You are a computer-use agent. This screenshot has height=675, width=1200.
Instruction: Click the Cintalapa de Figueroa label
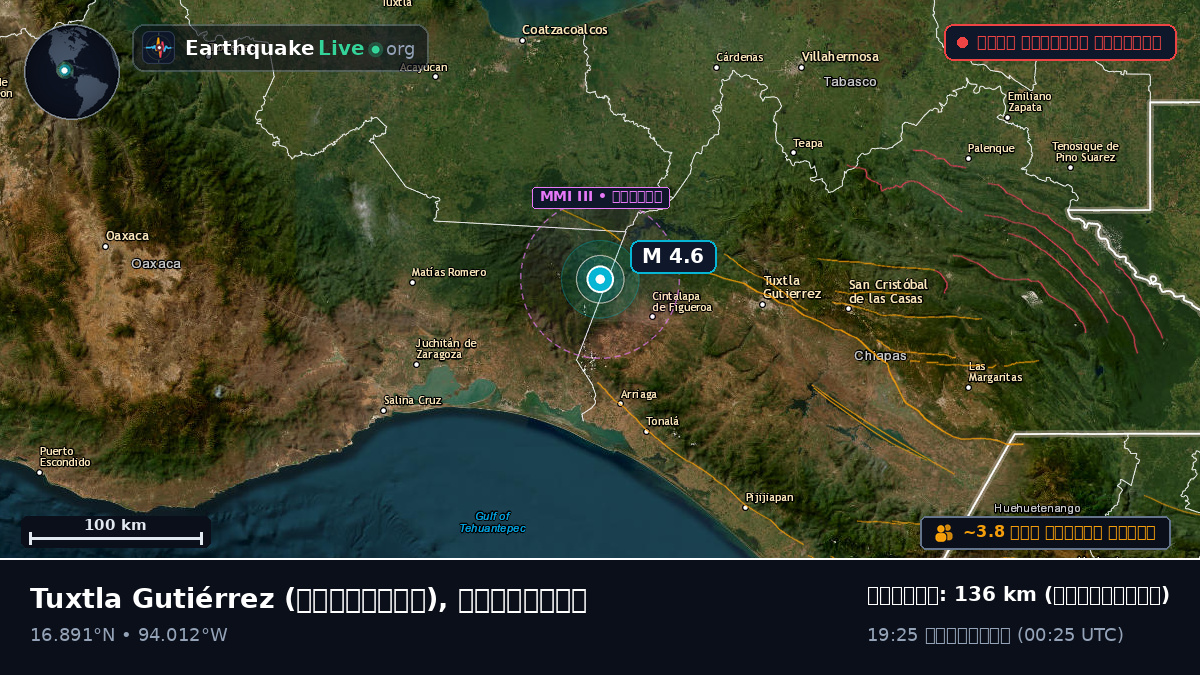tap(682, 302)
